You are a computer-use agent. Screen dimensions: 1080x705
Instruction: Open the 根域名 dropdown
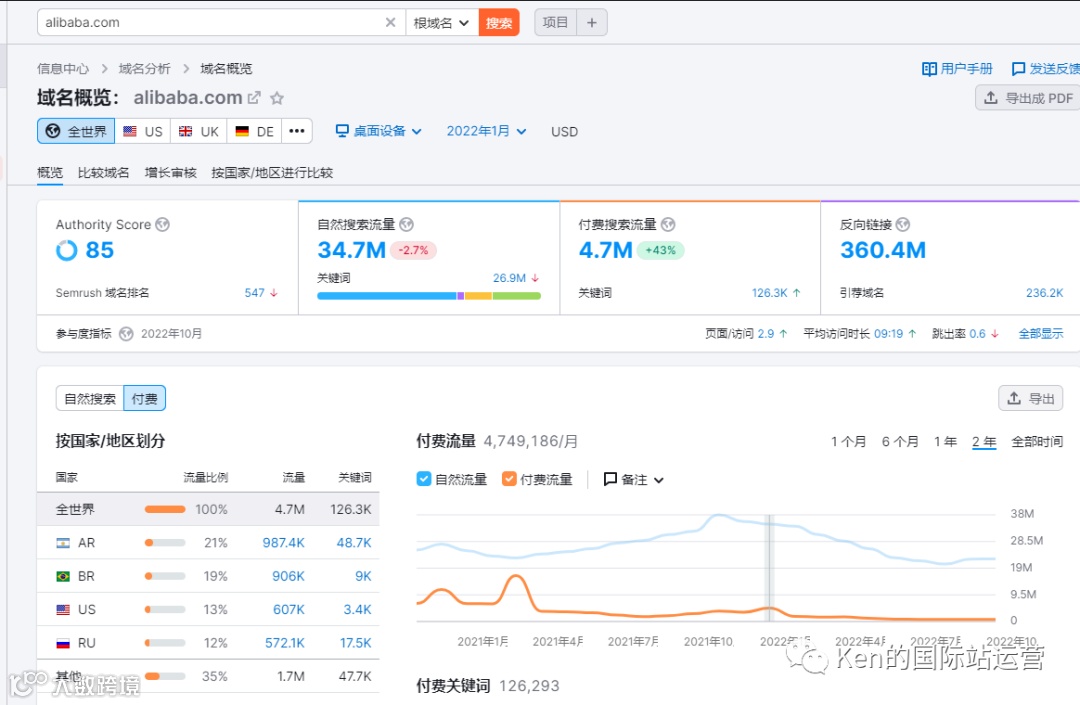point(442,23)
